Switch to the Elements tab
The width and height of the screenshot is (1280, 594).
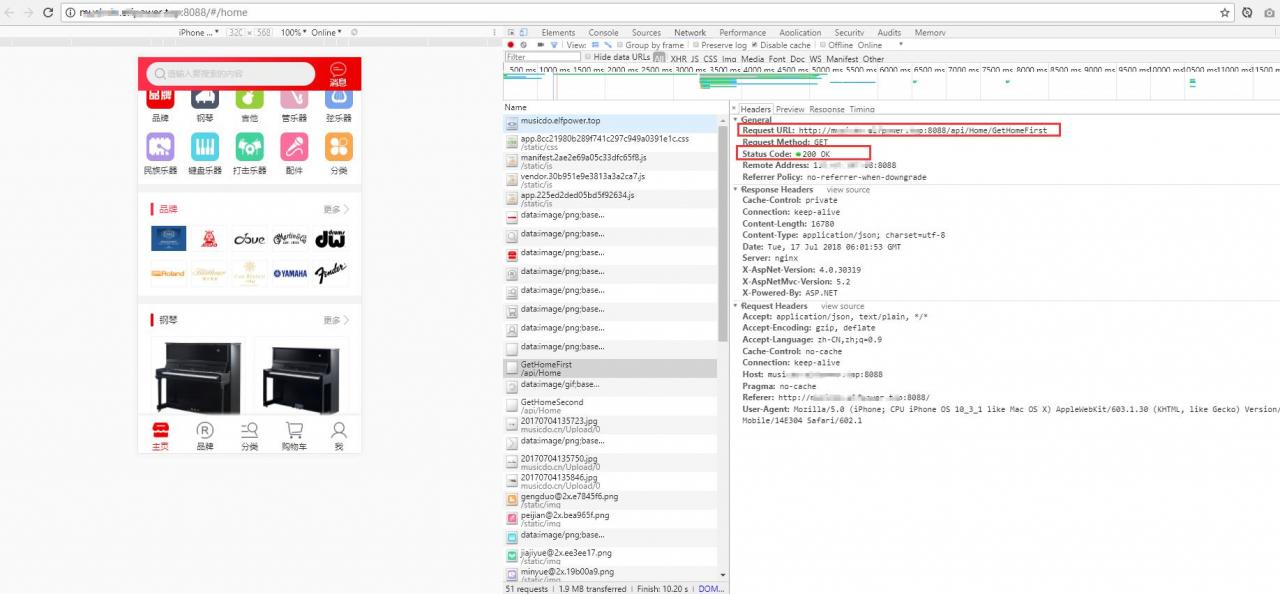click(x=558, y=32)
